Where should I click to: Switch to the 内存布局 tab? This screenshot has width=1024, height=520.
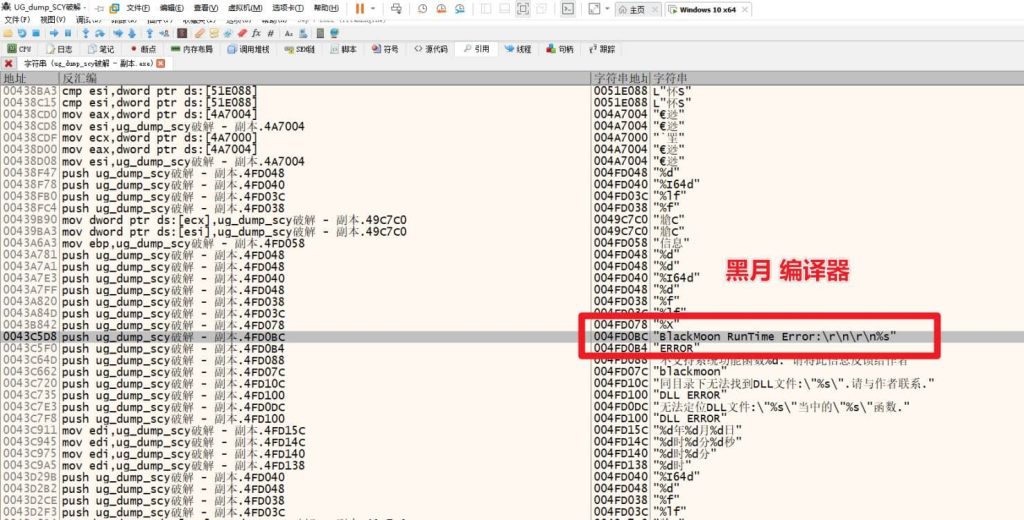point(191,48)
